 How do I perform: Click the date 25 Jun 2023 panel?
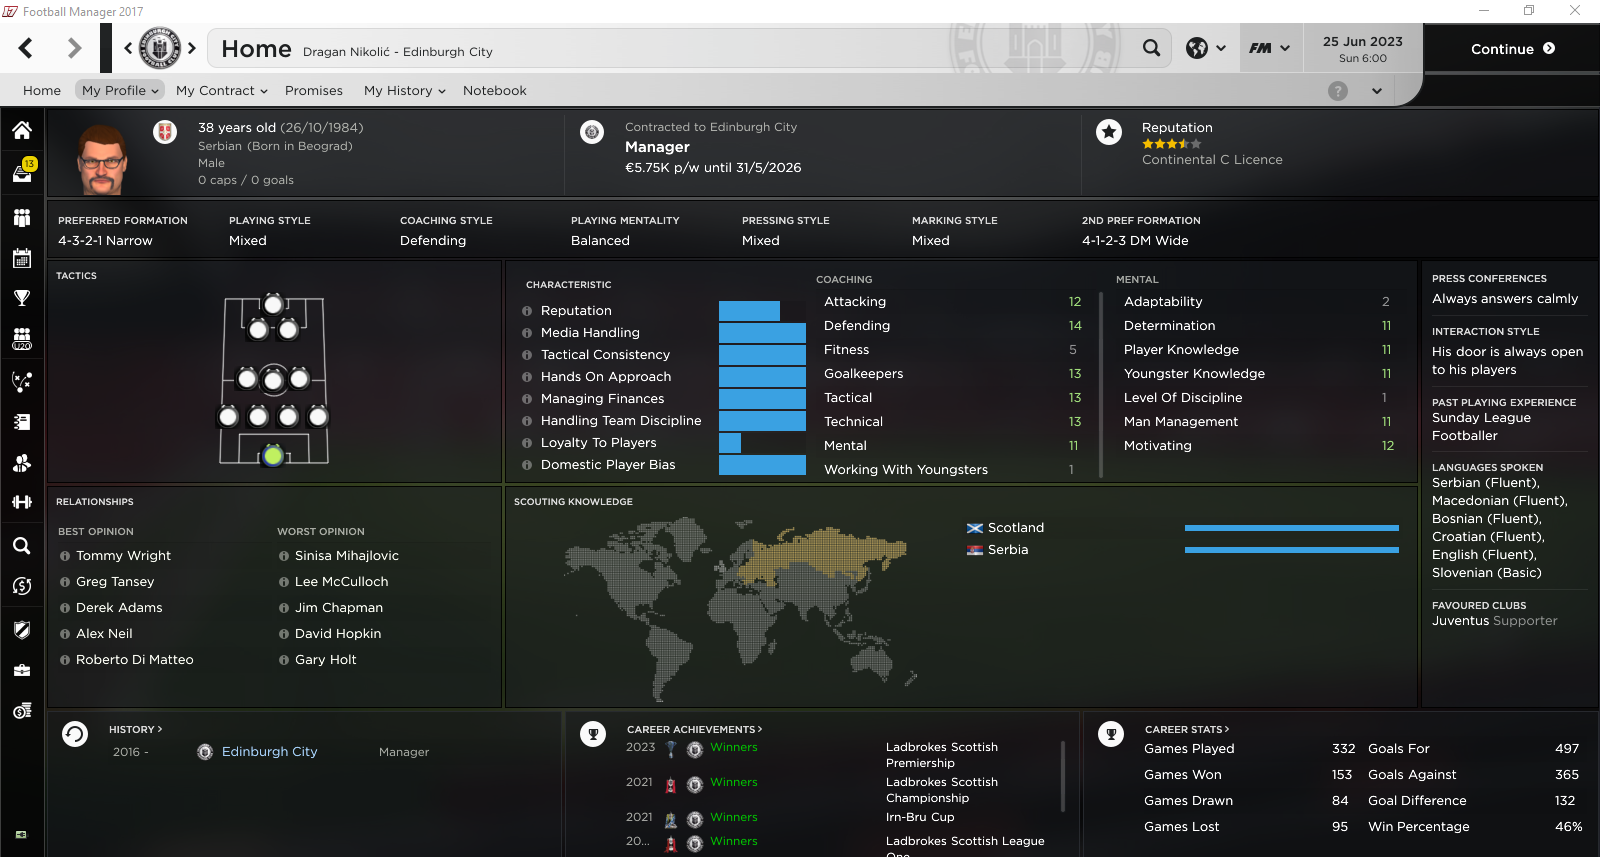pos(1363,48)
